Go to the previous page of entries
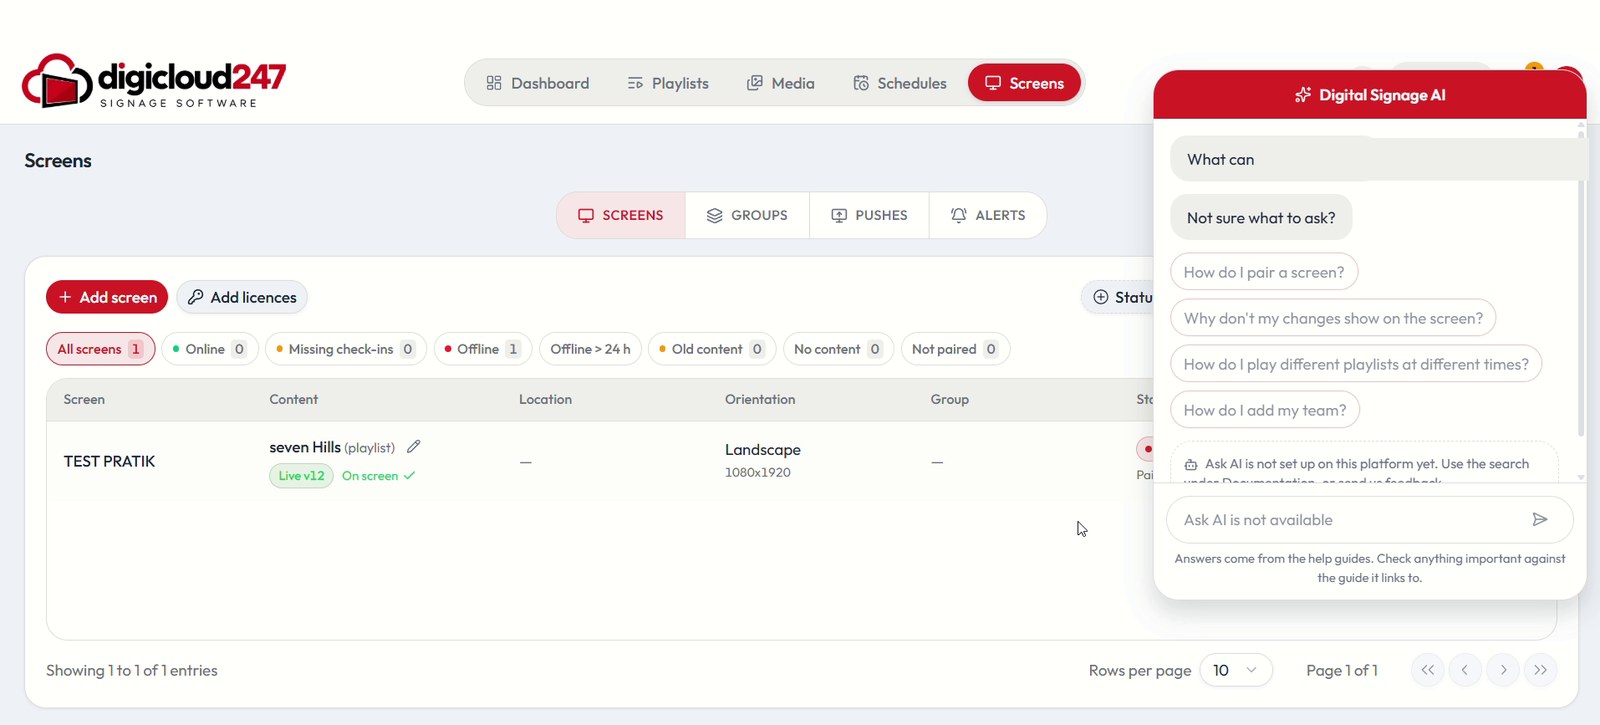 (1465, 670)
